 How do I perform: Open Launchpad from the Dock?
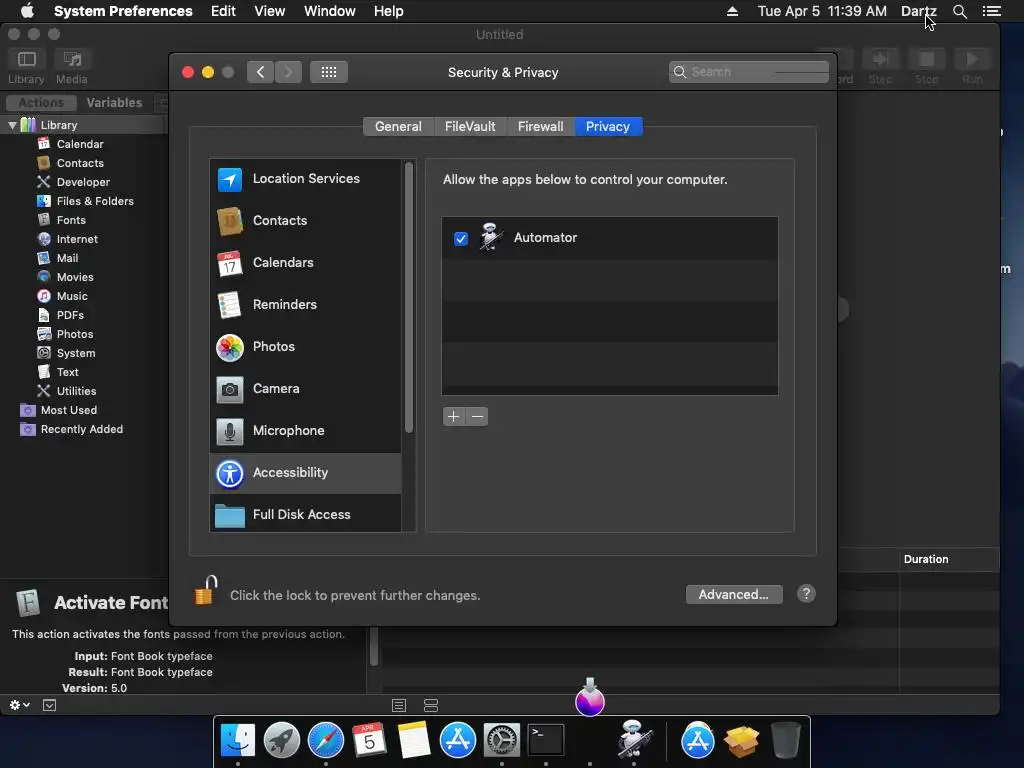point(281,741)
